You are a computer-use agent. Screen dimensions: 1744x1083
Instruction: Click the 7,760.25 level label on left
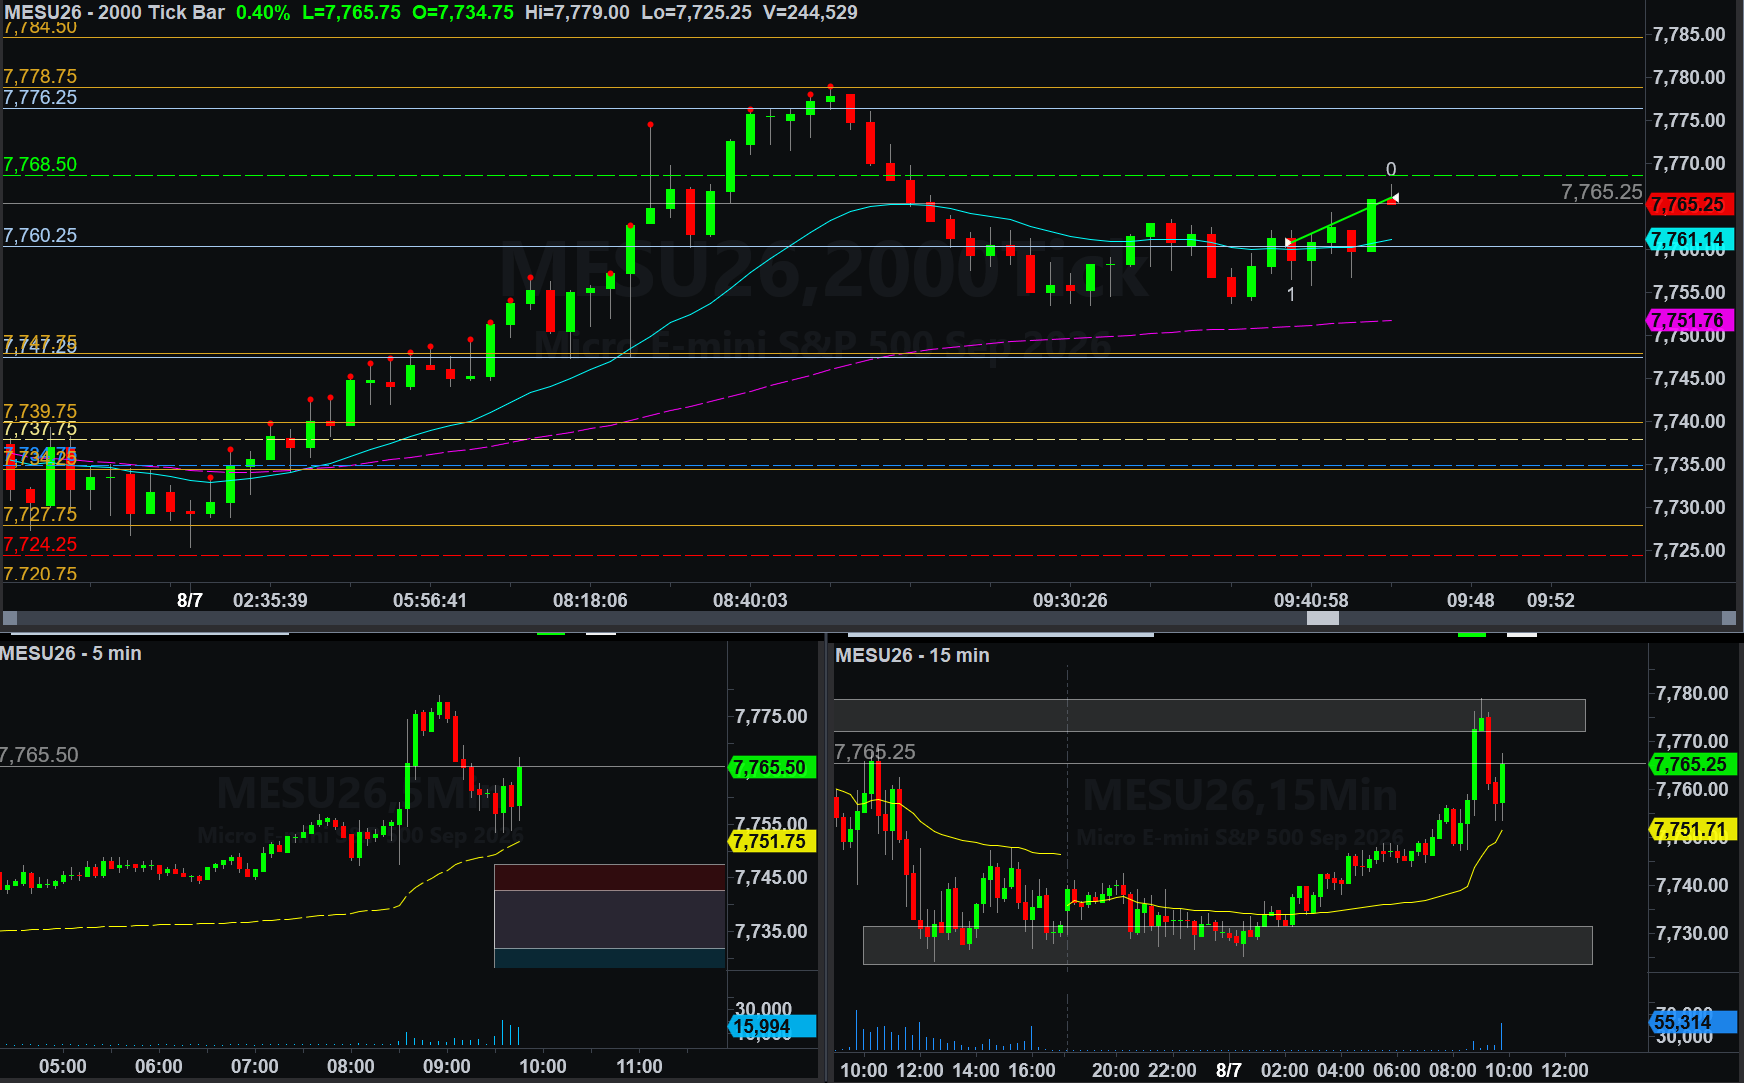pyautogui.click(x=40, y=236)
